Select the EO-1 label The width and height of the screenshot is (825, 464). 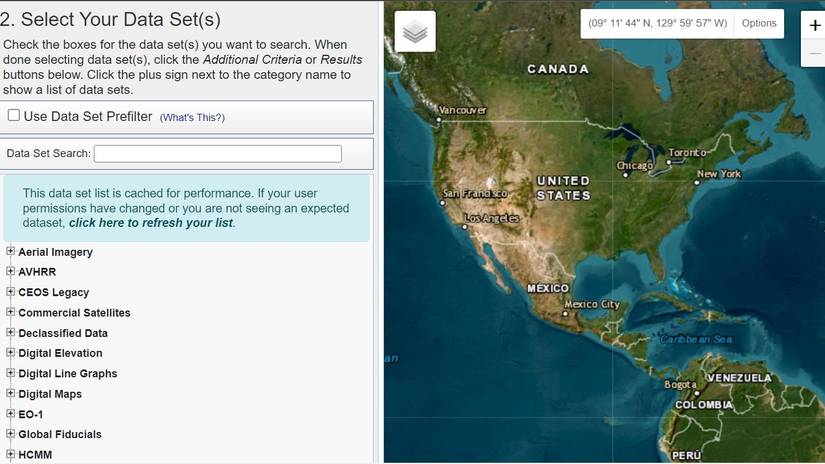(31, 415)
